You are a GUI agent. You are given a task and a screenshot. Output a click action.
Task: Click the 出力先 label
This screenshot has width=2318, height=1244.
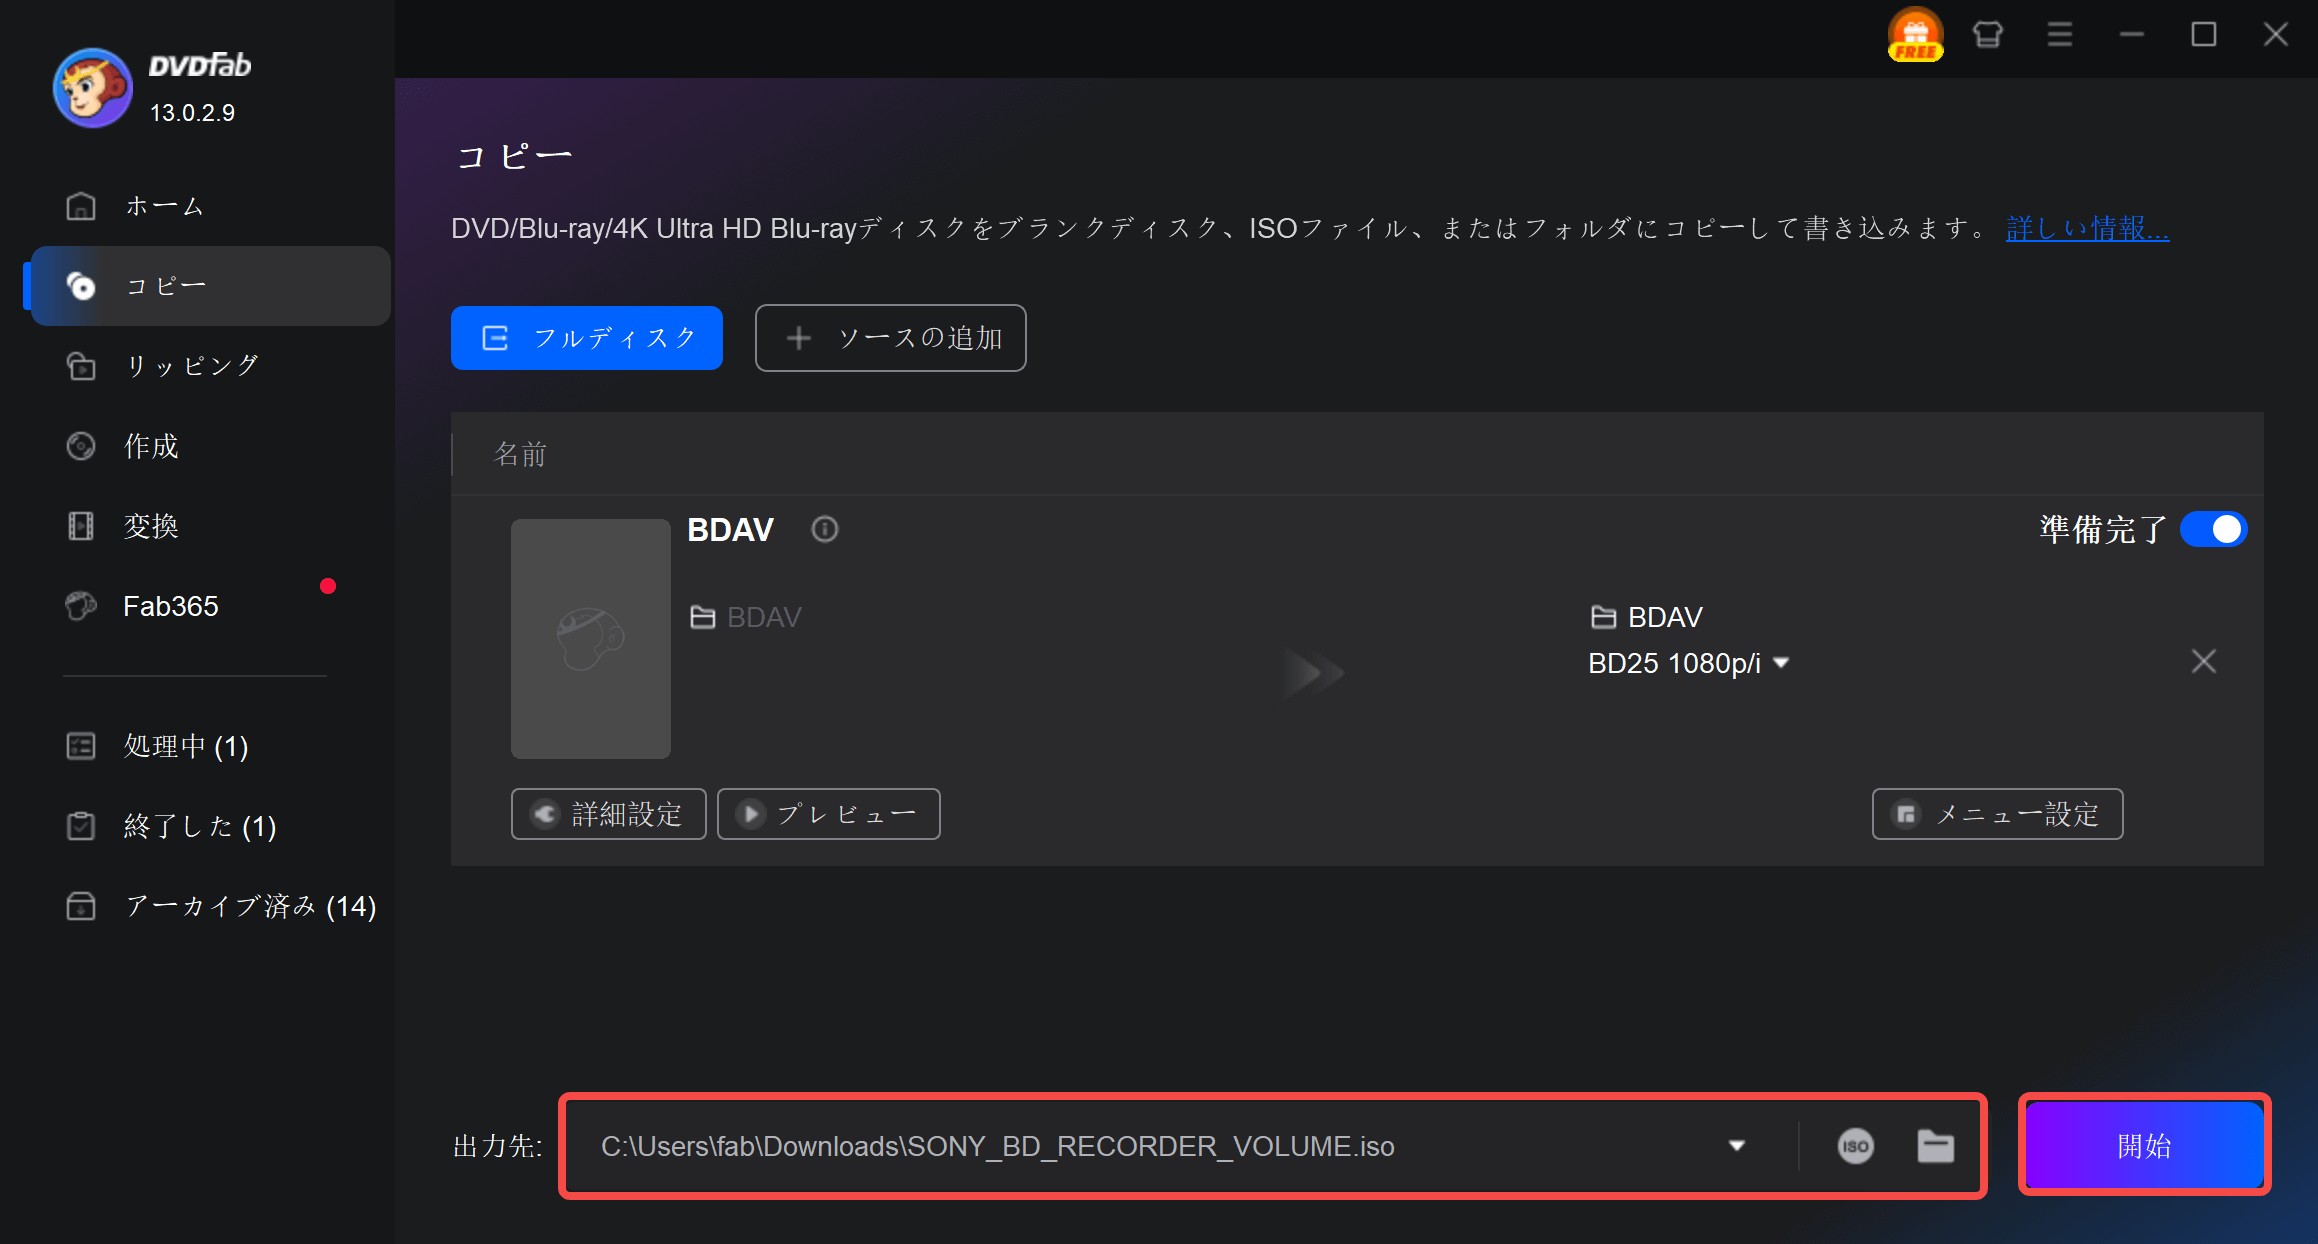click(x=497, y=1146)
